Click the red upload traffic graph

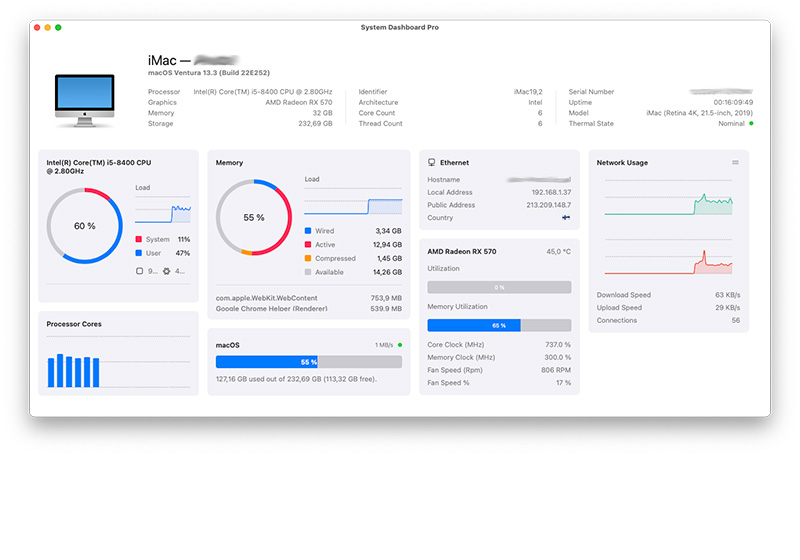tap(668, 257)
